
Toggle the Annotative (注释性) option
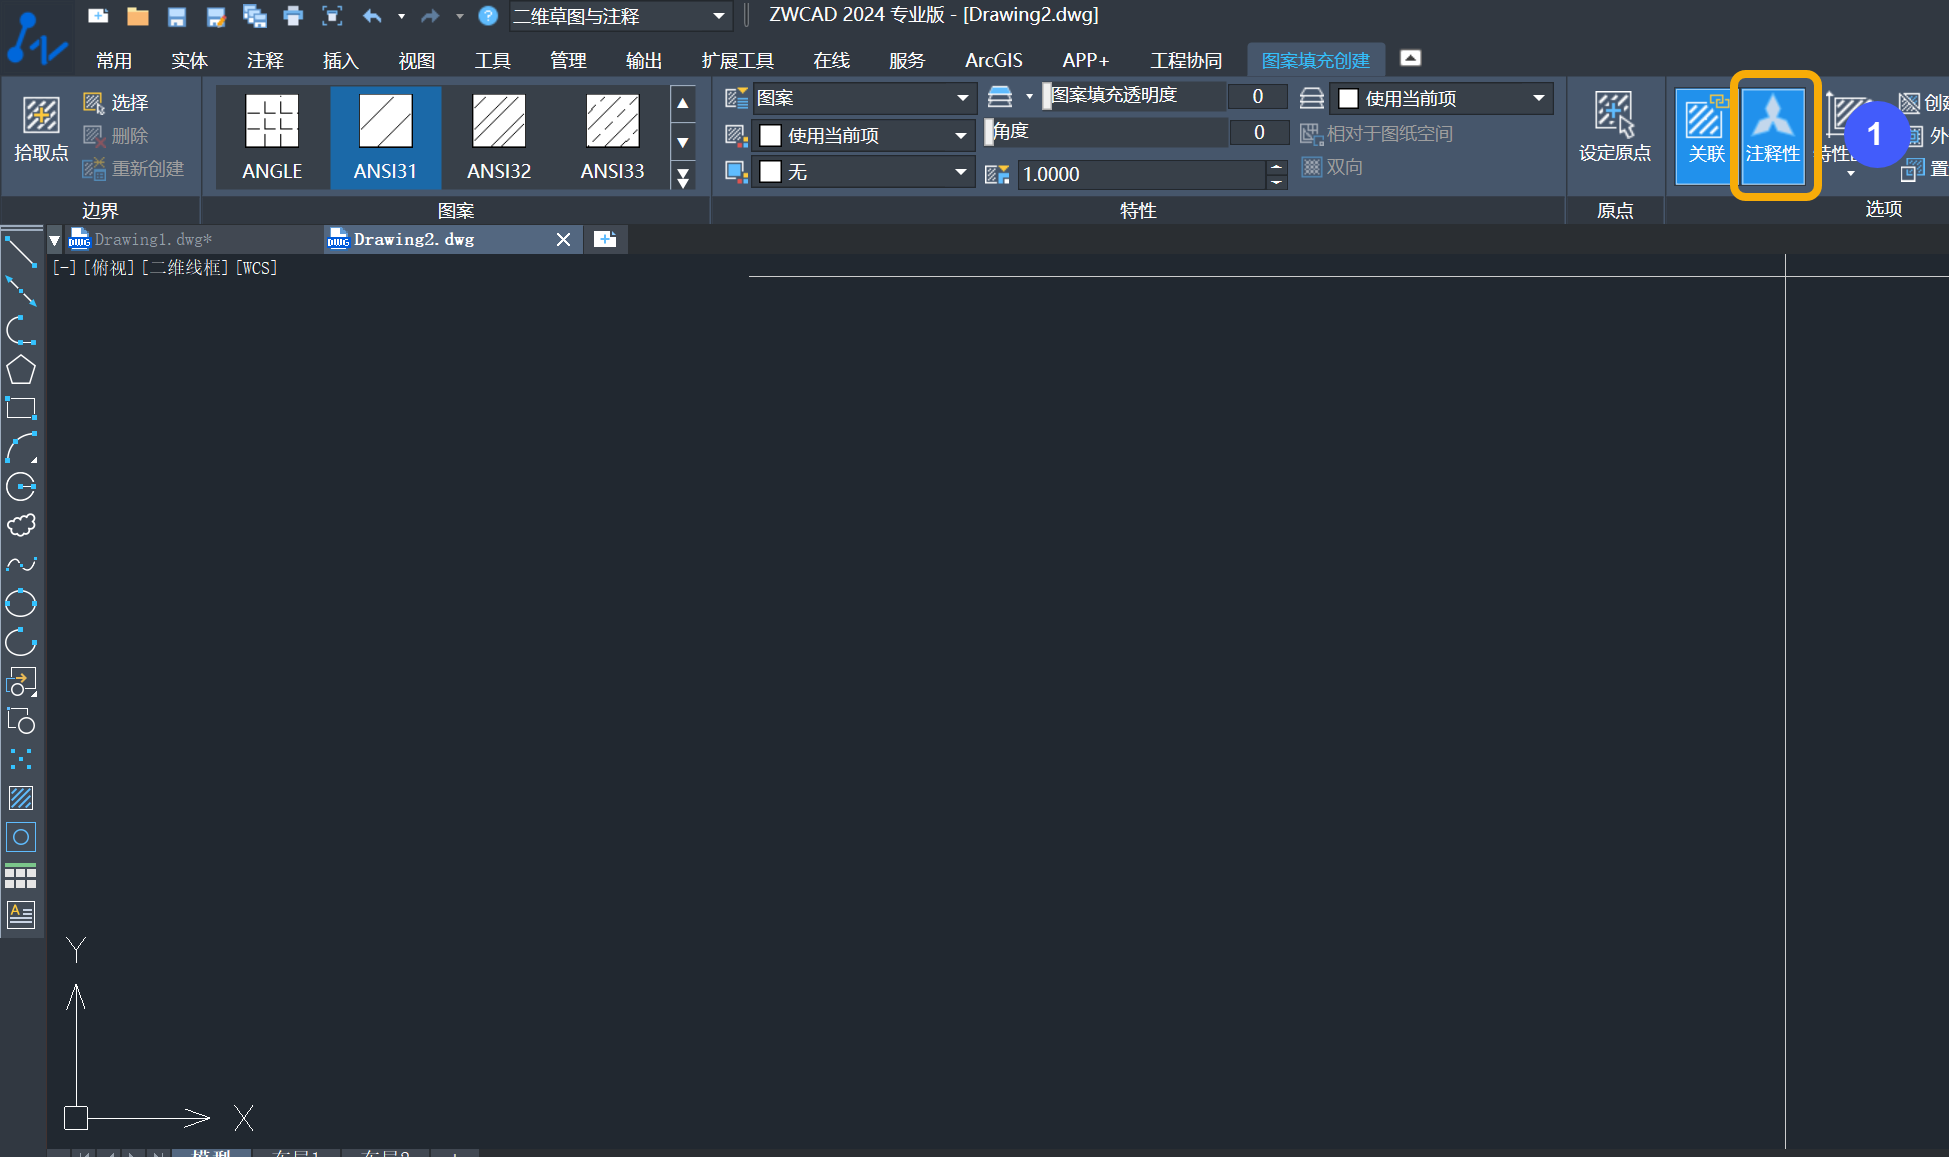pos(1772,136)
